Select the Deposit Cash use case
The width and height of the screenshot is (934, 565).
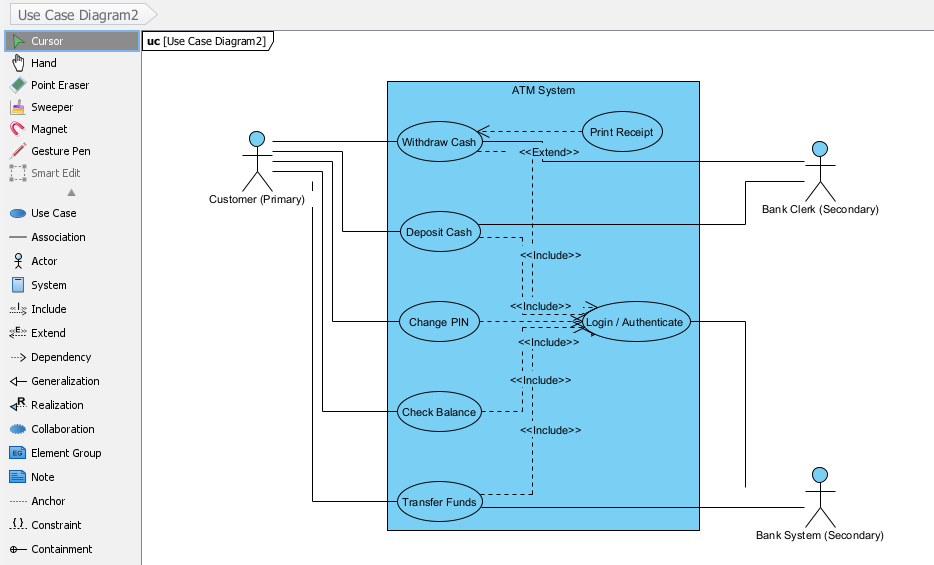click(x=439, y=232)
